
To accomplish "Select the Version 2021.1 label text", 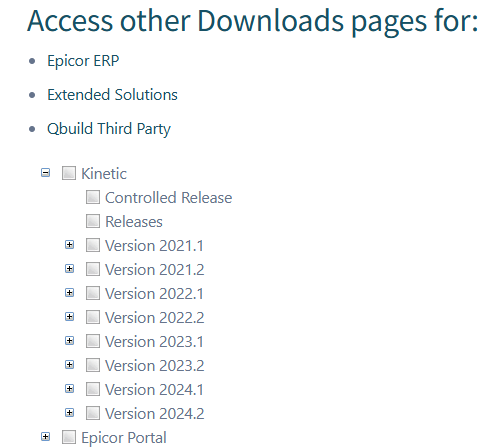I will 154,246.
